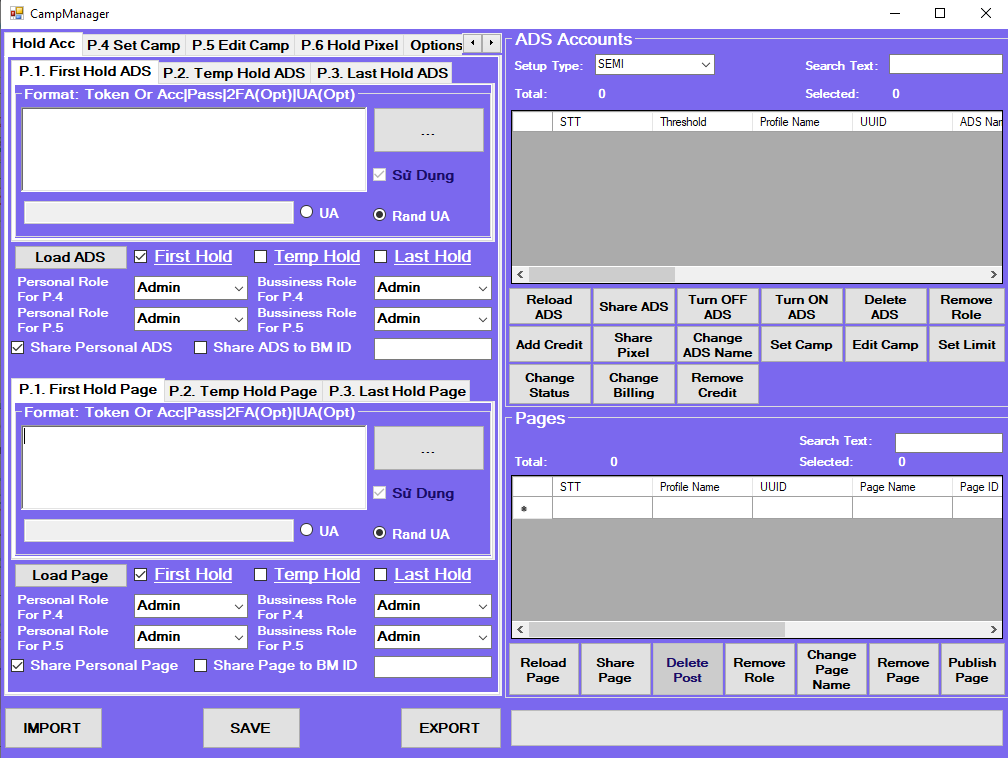1008x758 pixels.
Task: Click the Load ADS button
Action: (70, 257)
